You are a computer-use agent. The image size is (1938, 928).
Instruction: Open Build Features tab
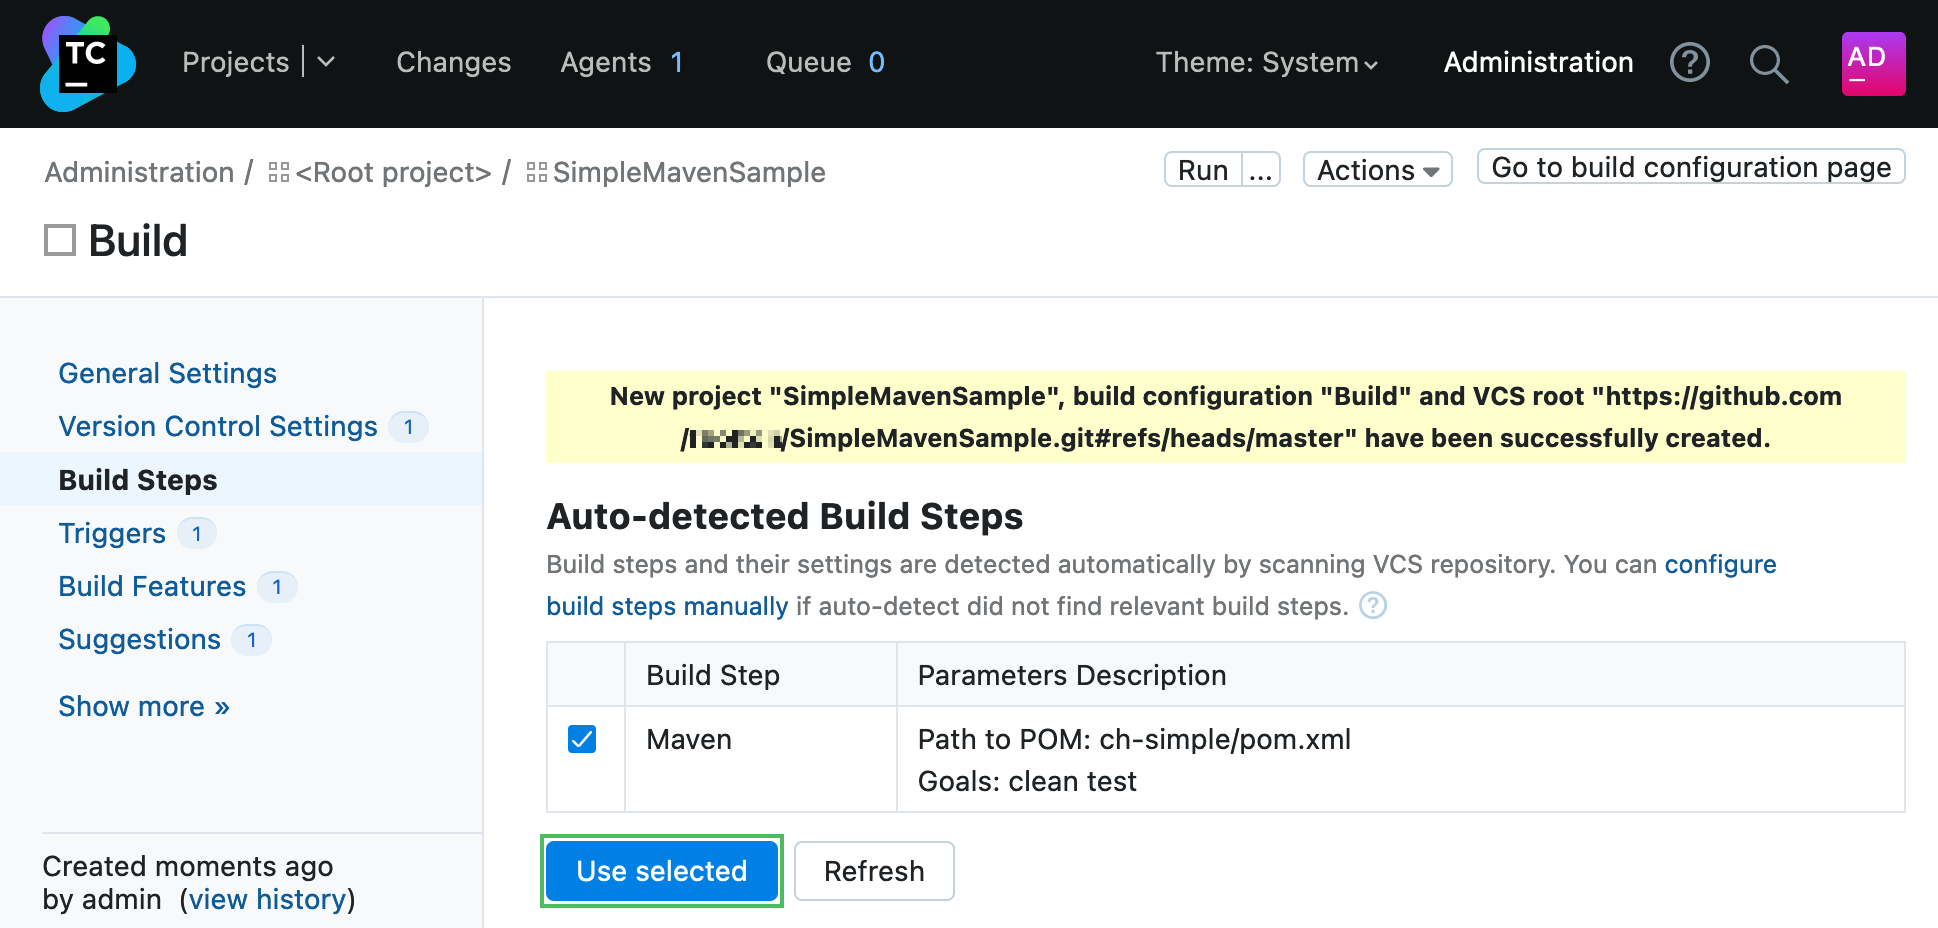pos(152,586)
